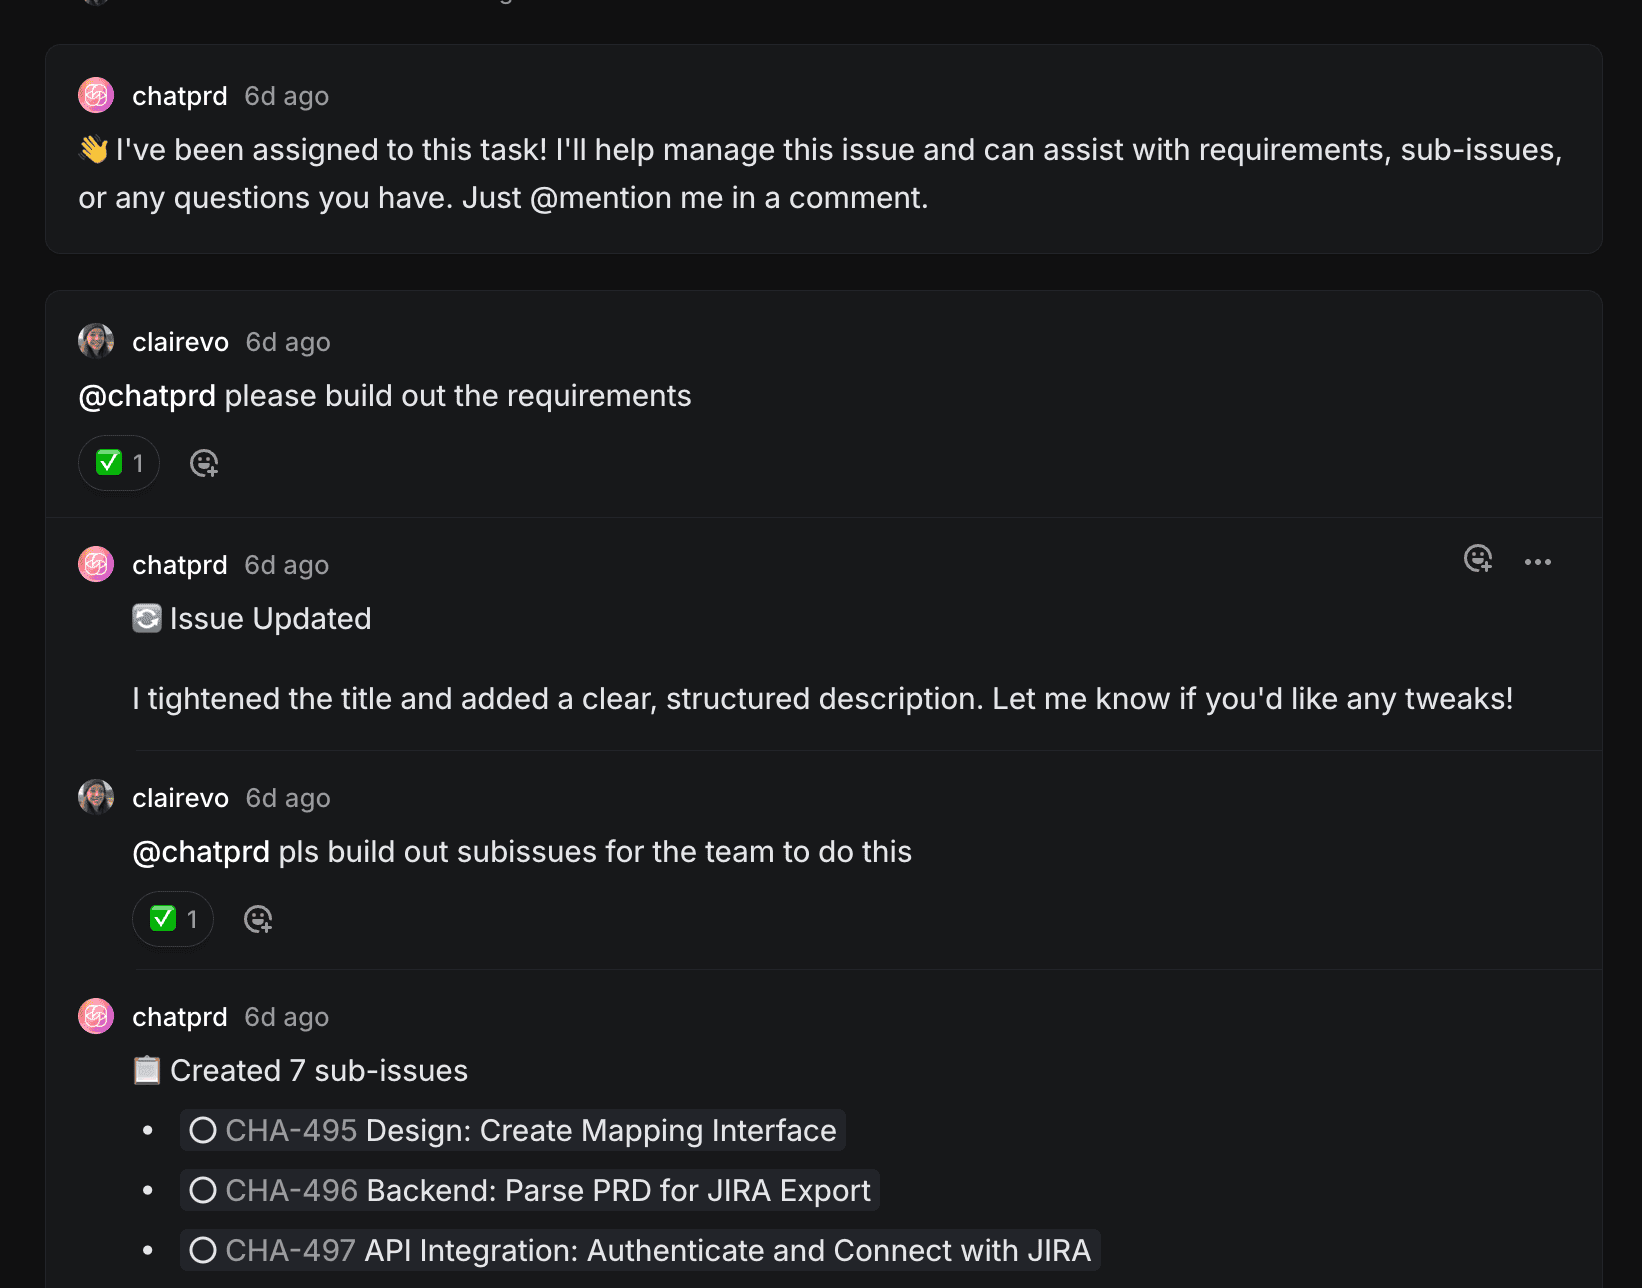1642x1288 pixels.
Task: Click the chatprd avatar in first comment
Action: point(96,96)
